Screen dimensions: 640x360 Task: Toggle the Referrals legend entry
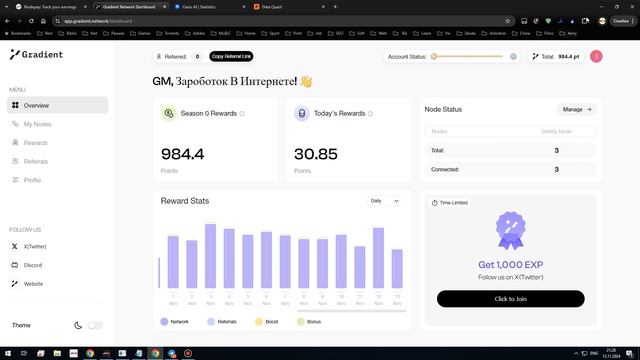click(x=222, y=322)
